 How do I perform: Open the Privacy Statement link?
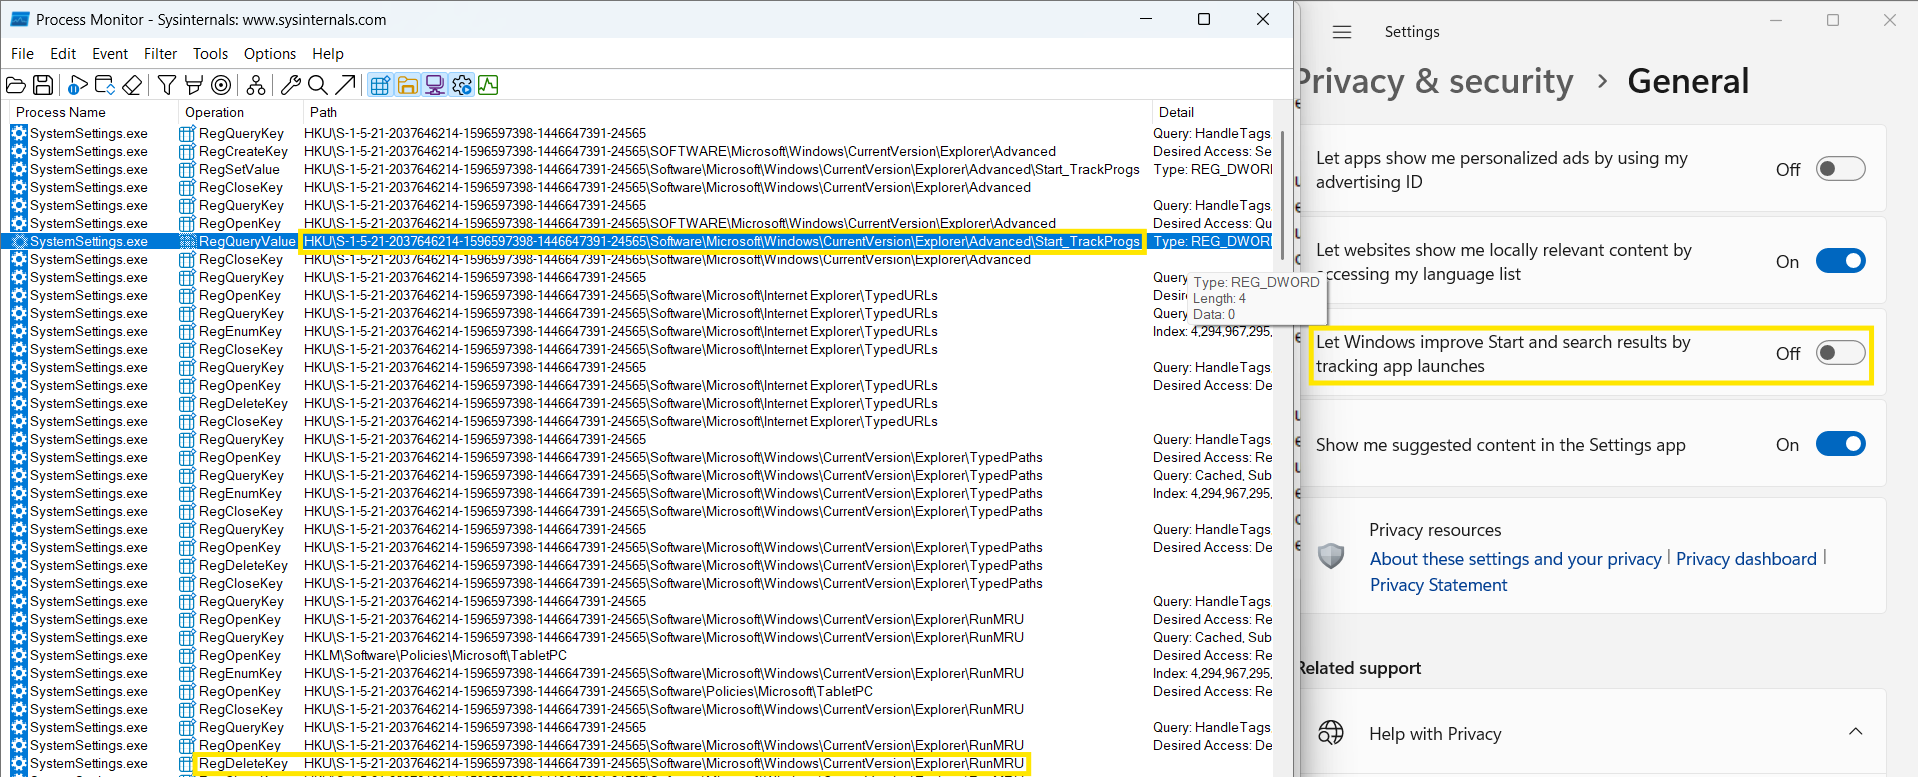[x=1438, y=585]
